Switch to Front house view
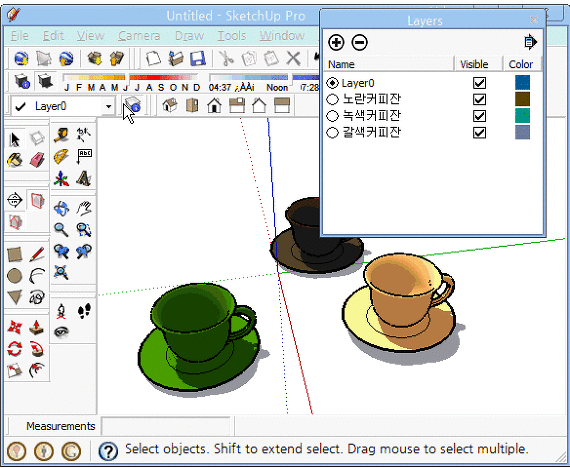 (214, 105)
